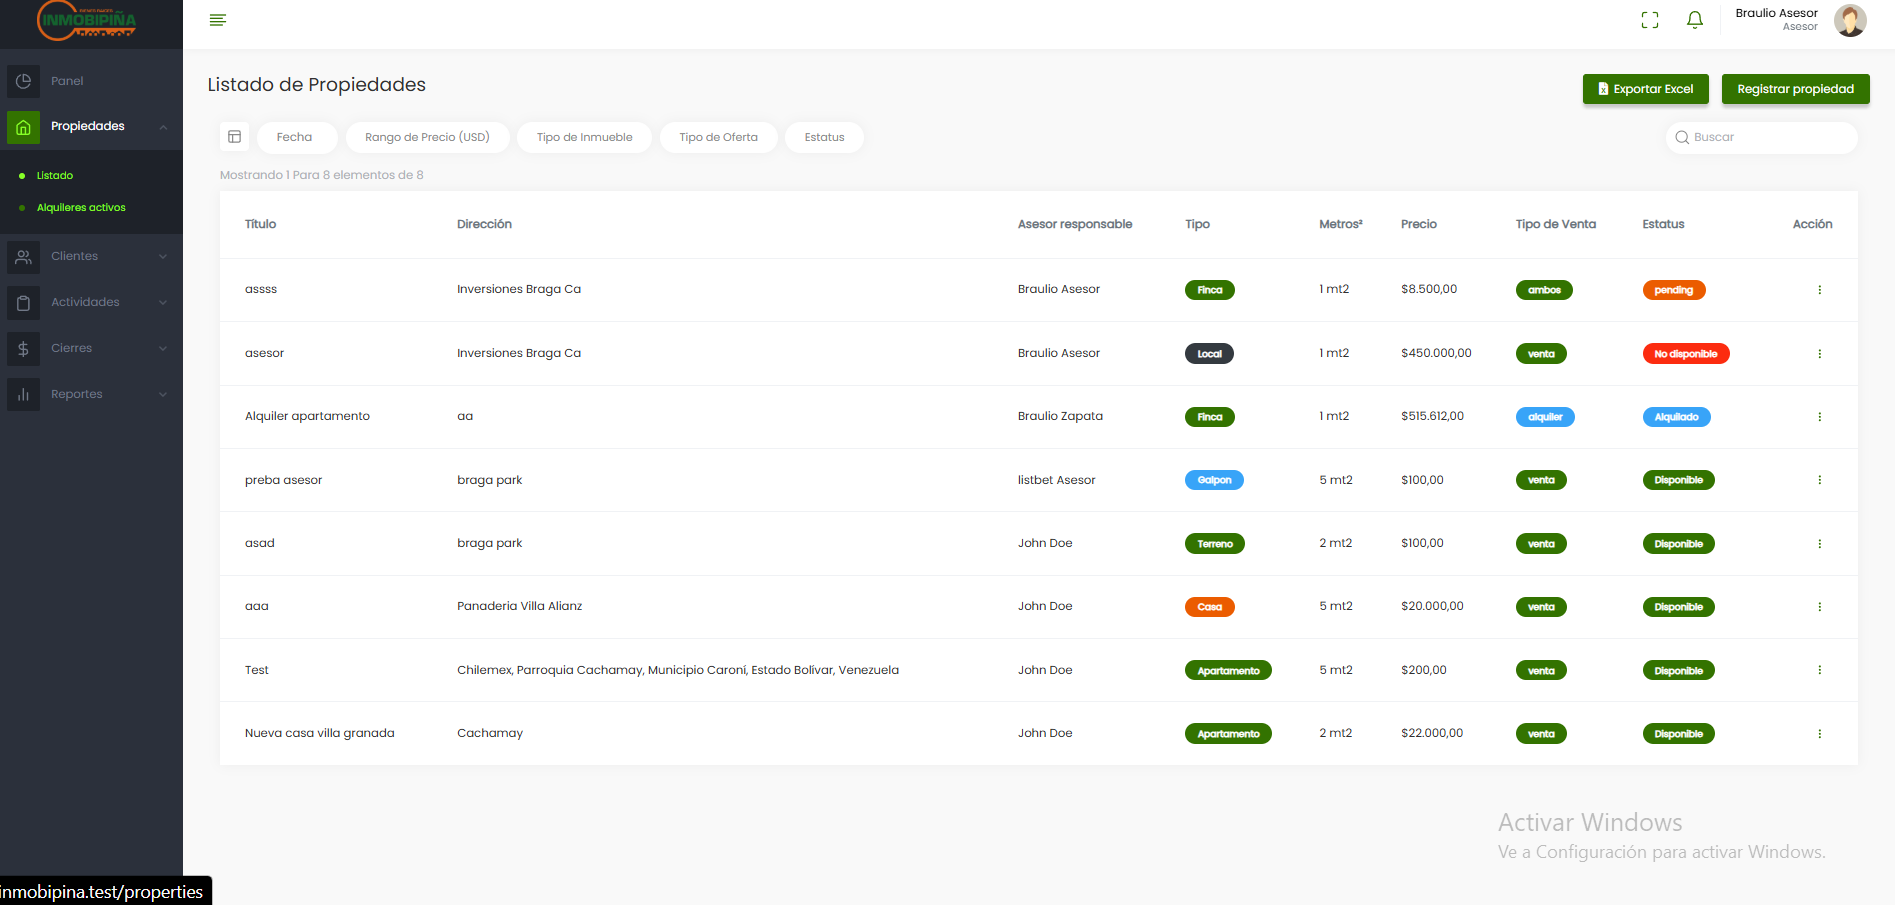Select the Chilemex, Parroquia Cachamay address cell
The width and height of the screenshot is (1895, 905).
[x=677, y=670]
